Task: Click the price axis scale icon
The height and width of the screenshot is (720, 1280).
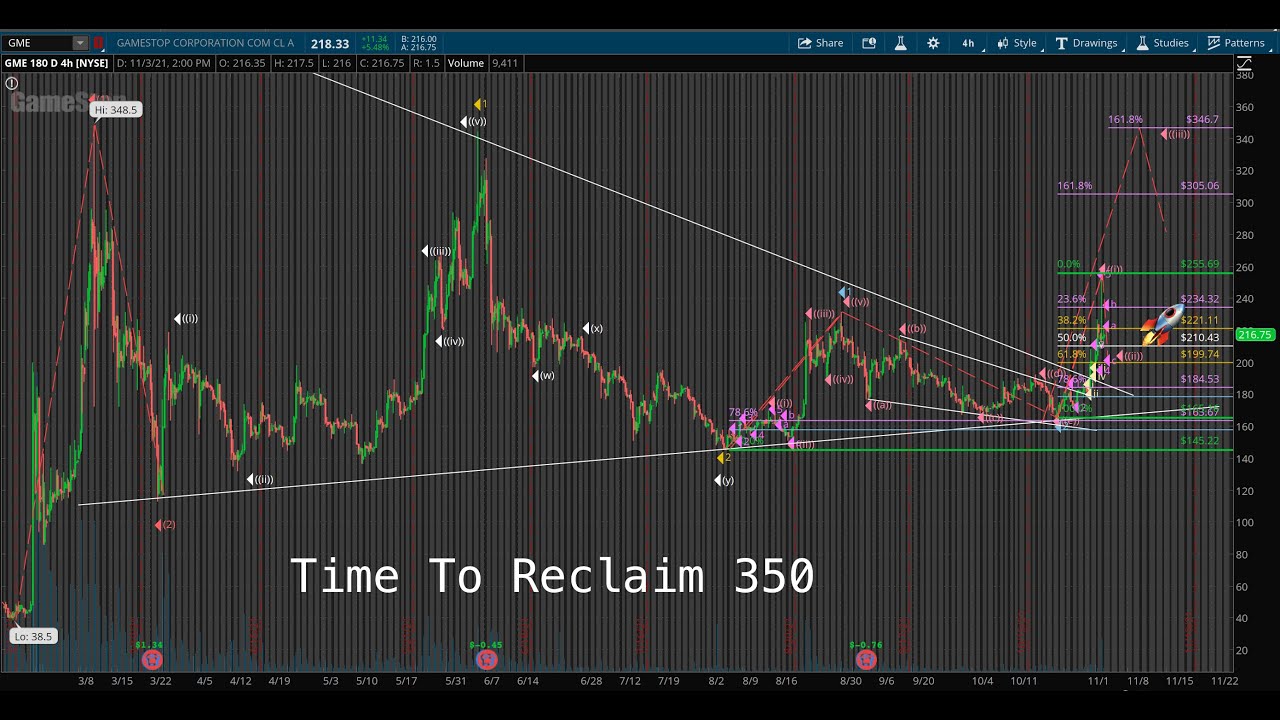Action: pyautogui.click(x=1244, y=62)
